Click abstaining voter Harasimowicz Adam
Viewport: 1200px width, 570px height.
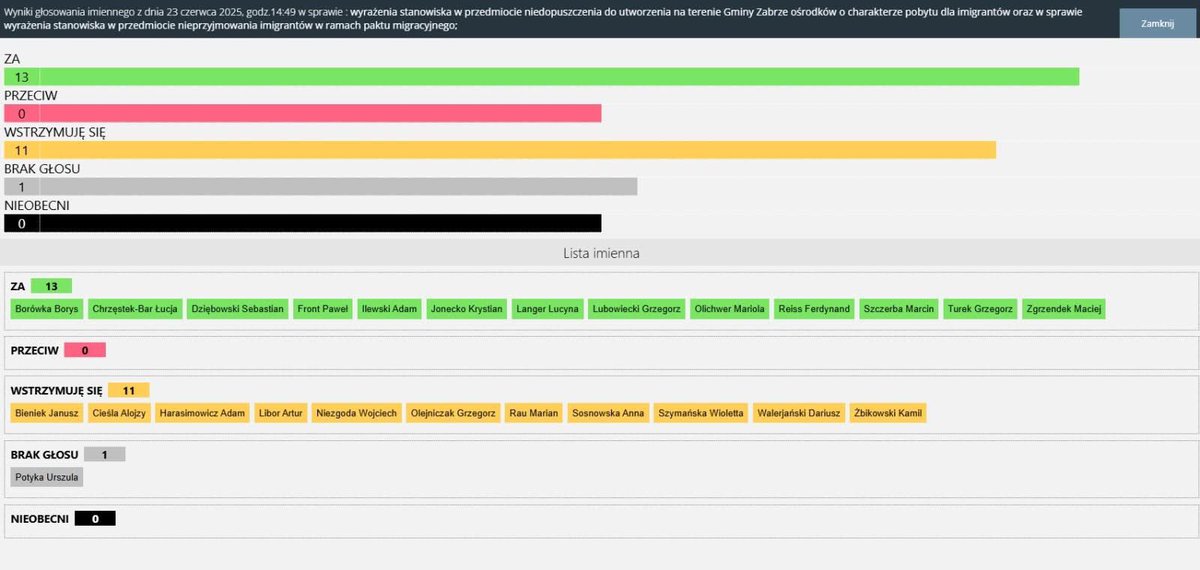[x=203, y=413]
